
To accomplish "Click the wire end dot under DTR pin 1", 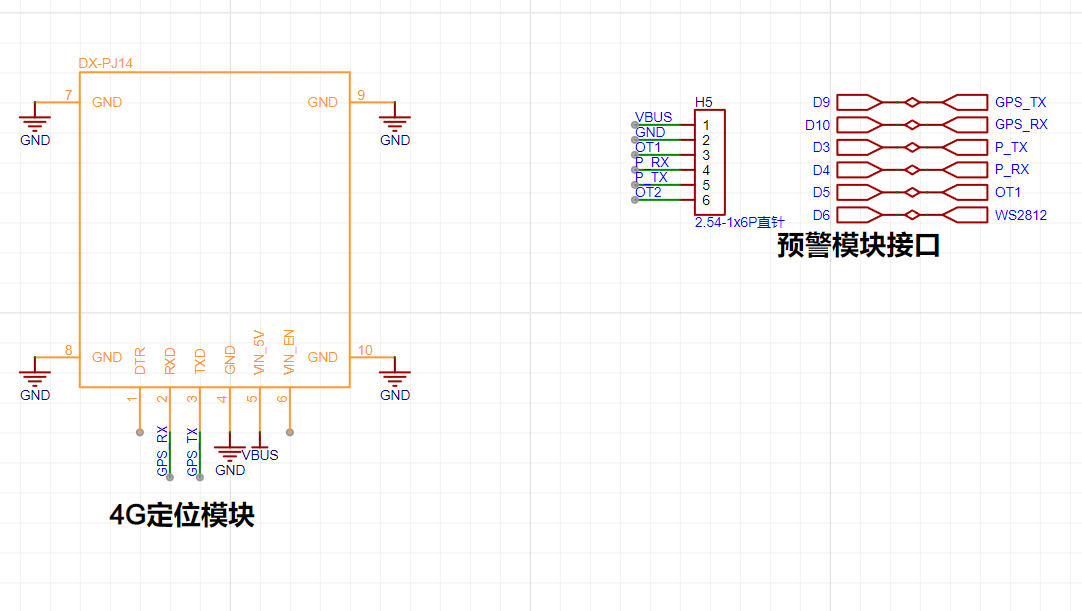I will (140, 432).
